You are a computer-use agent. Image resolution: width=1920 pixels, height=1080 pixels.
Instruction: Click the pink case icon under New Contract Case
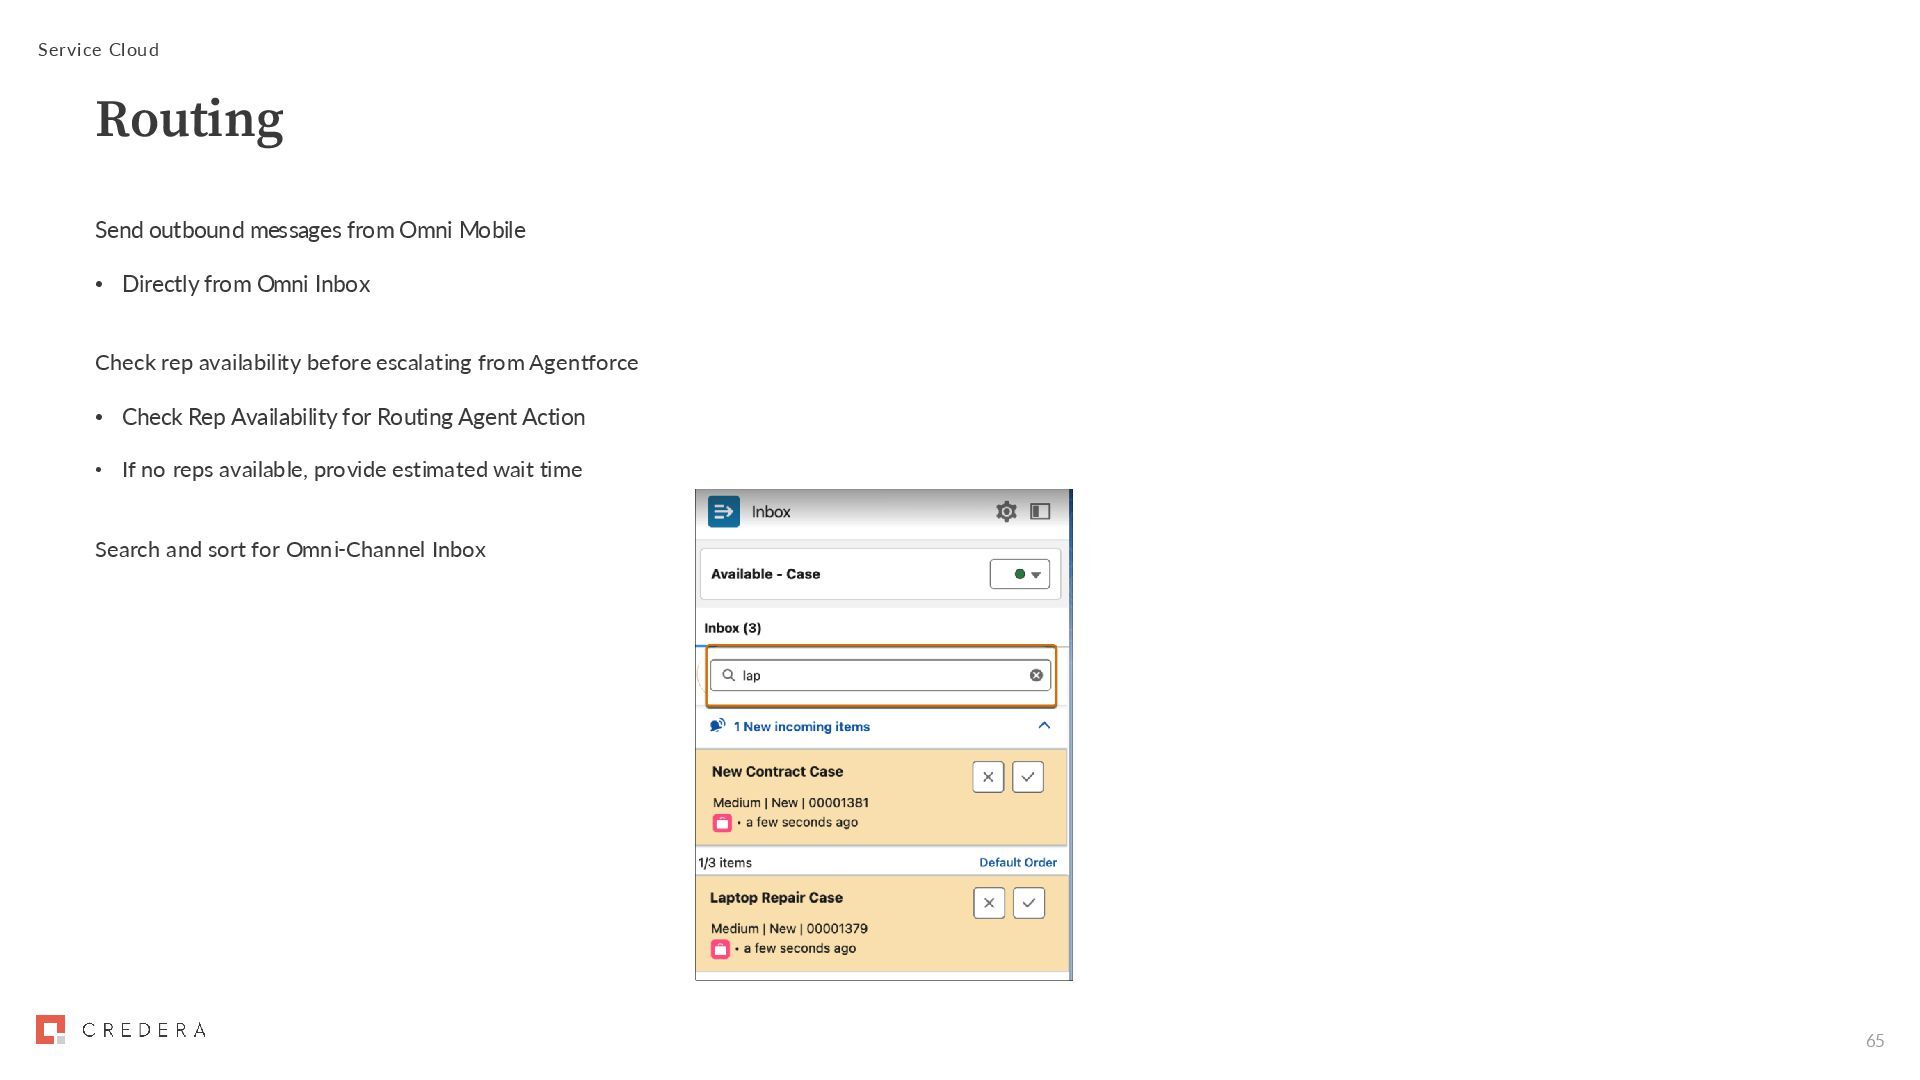pyautogui.click(x=722, y=823)
